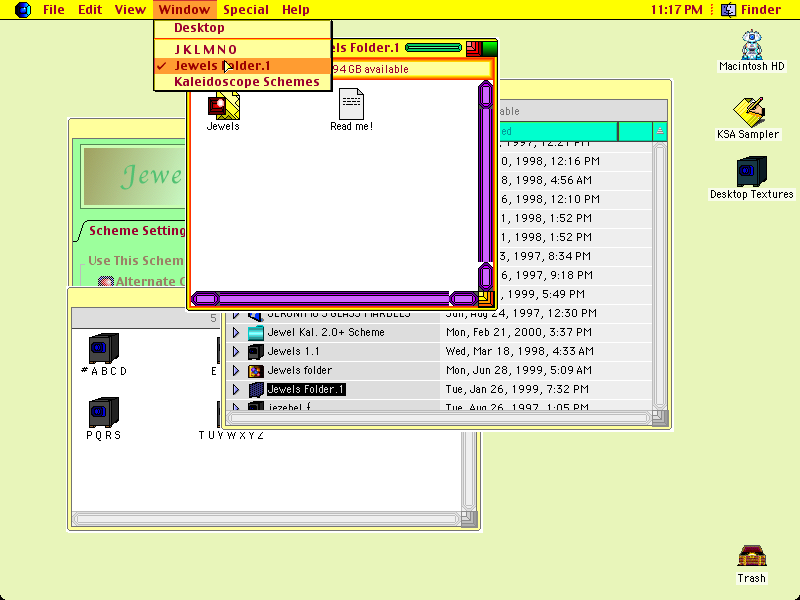Expand the Jewels folder disclosure triangle
The width and height of the screenshot is (800, 600).
coord(236,371)
